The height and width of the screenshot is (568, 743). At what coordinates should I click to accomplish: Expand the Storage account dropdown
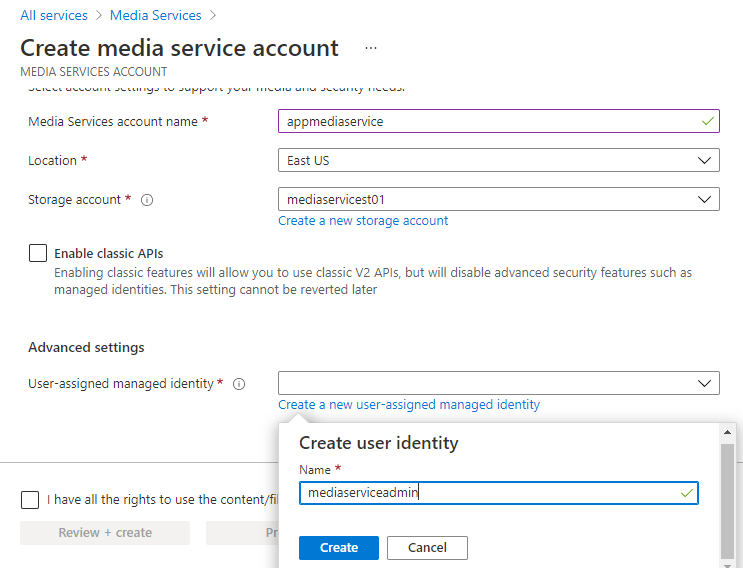pyautogui.click(x=498, y=199)
